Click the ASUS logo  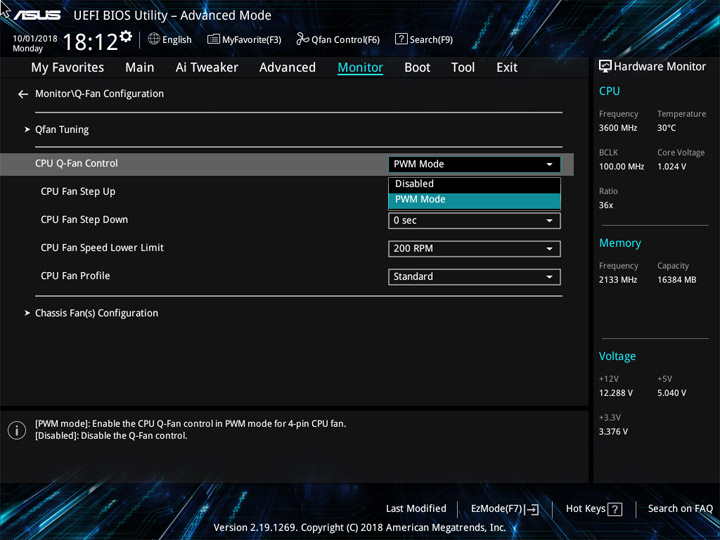(x=37, y=15)
